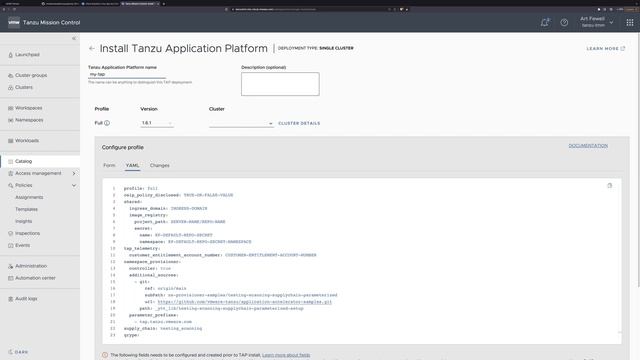
Task: Focus the Tanzu Application Platform name field
Action: tap(127, 74)
